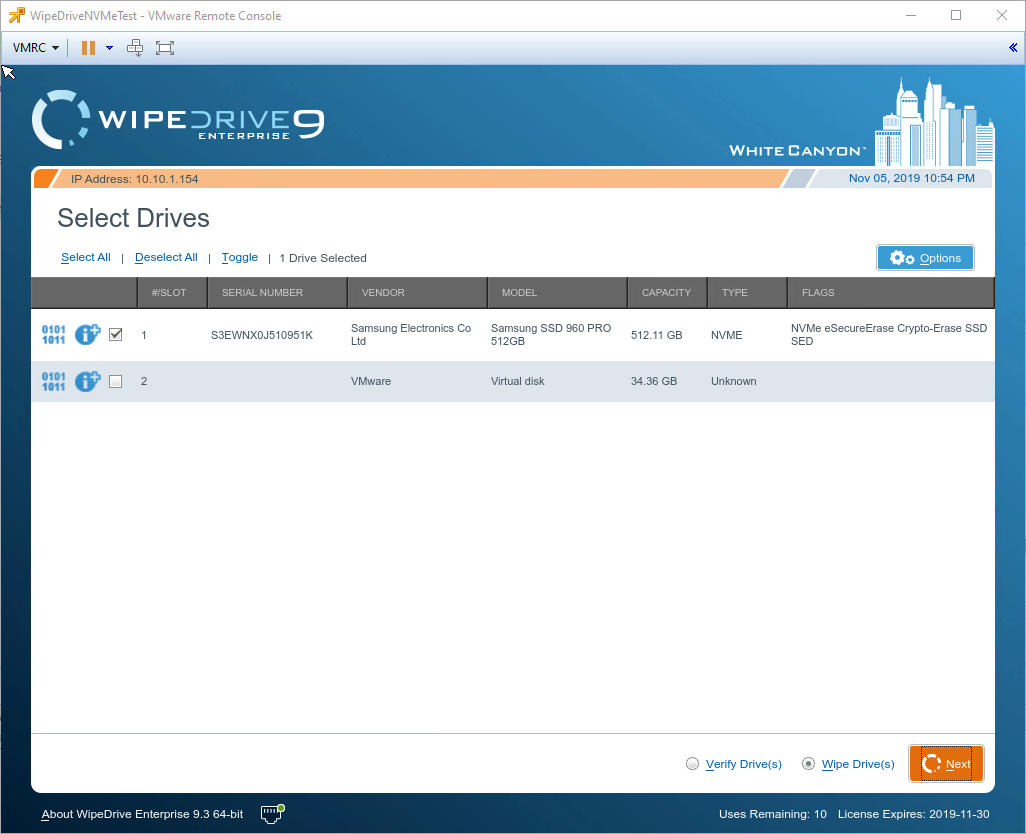Click the network status icon in footer
Image resolution: width=1026 pixels, height=834 pixels.
pos(272,813)
